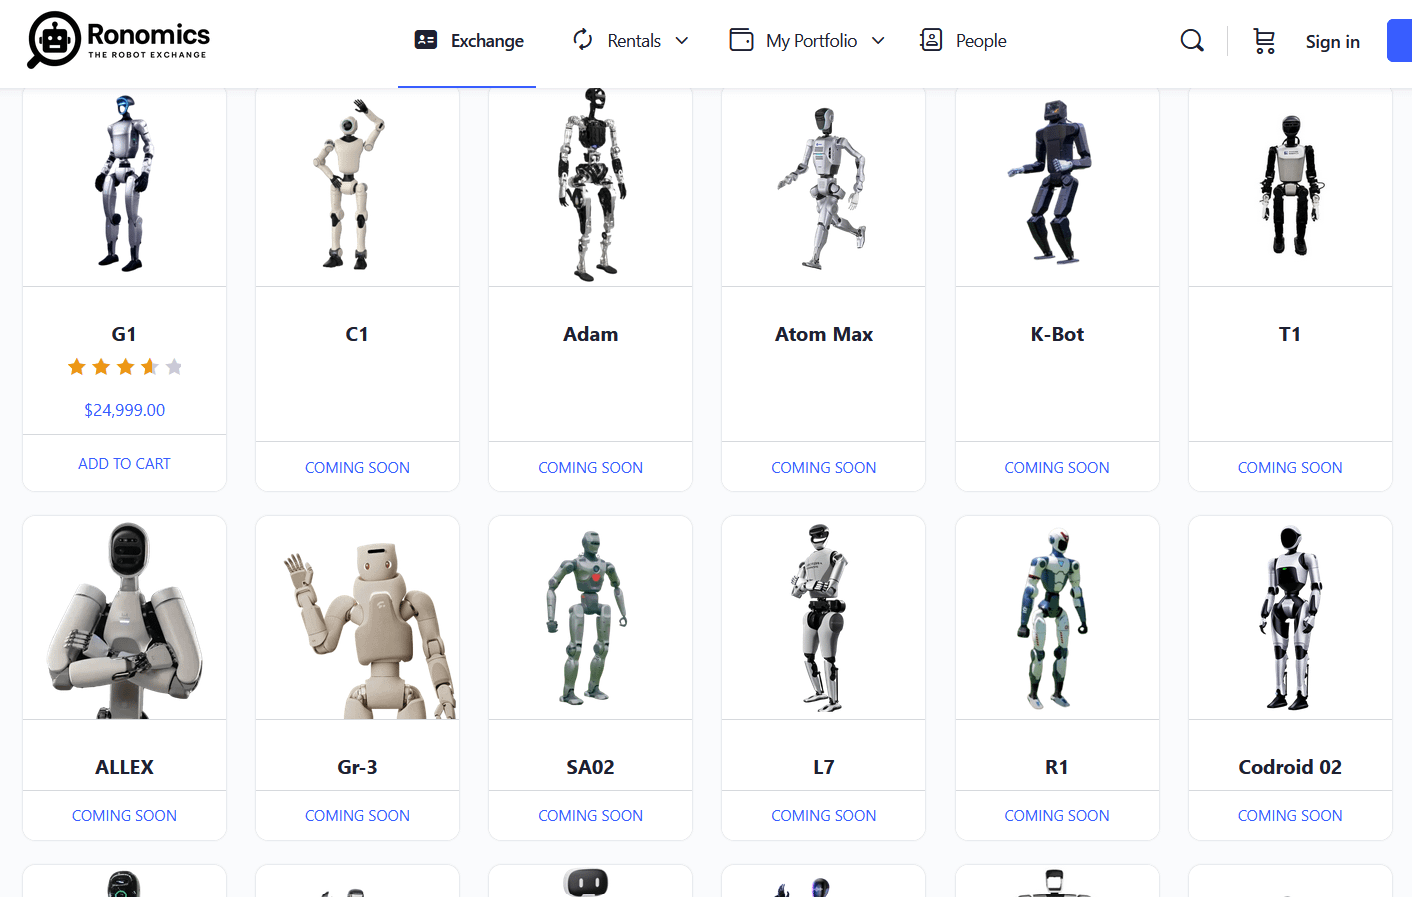The height and width of the screenshot is (897, 1412).
Task: Add the G1 robot to cart
Action: 124,464
